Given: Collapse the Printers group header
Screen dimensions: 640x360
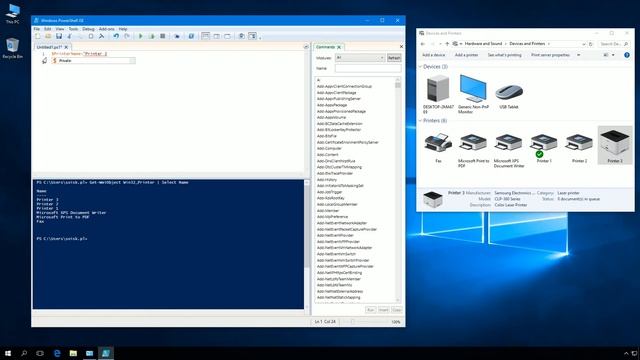Looking at the screenshot, I should pos(420,121).
